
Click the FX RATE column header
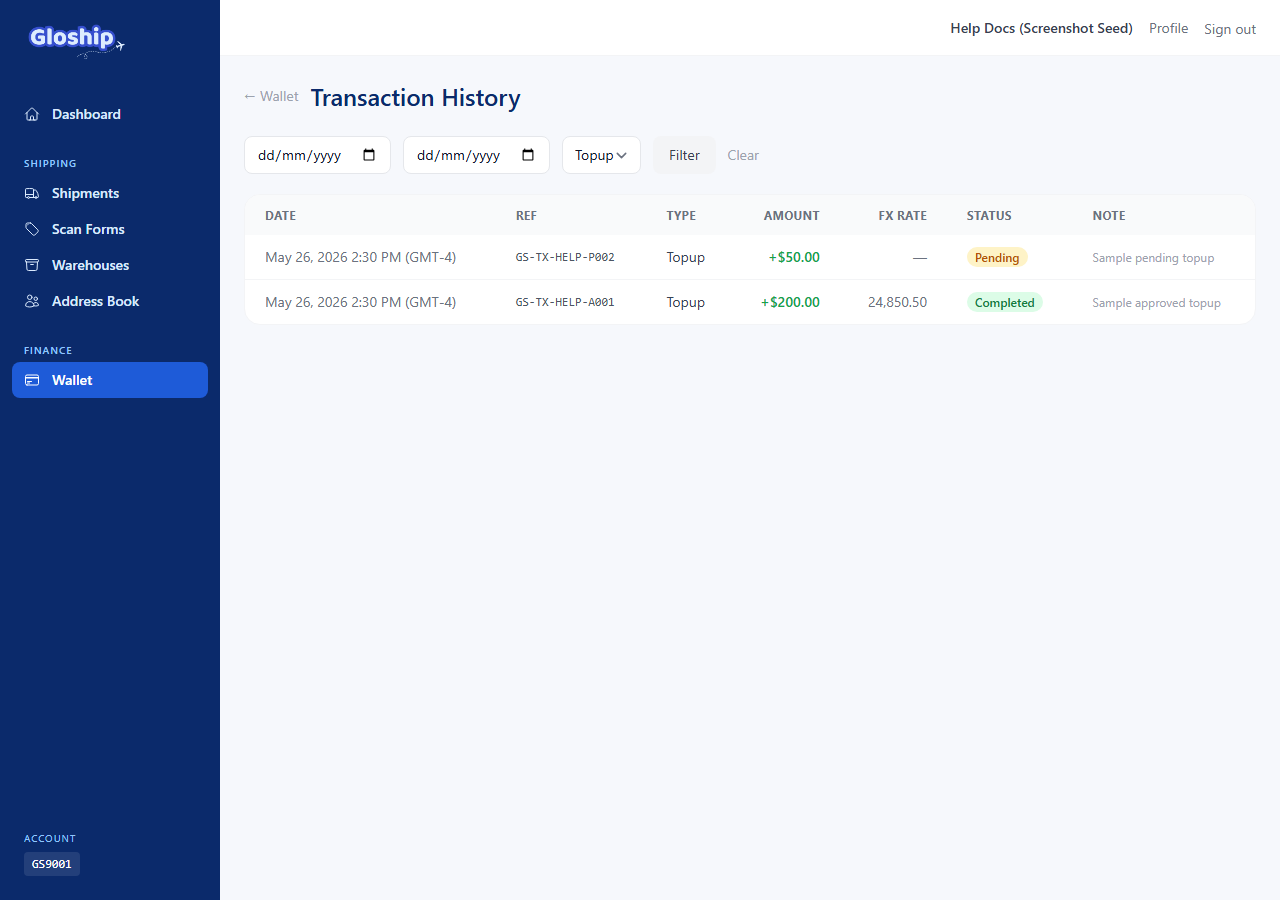903,216
